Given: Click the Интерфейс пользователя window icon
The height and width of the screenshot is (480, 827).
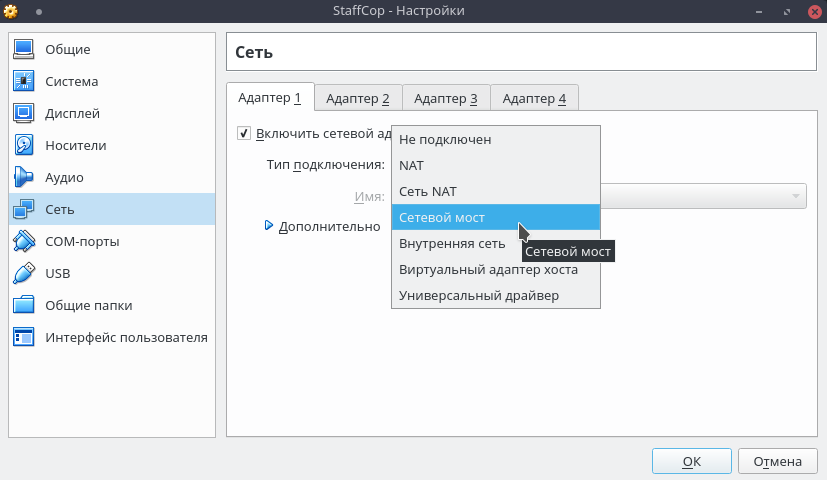Looking at the screenshot, I should [24, 338].
